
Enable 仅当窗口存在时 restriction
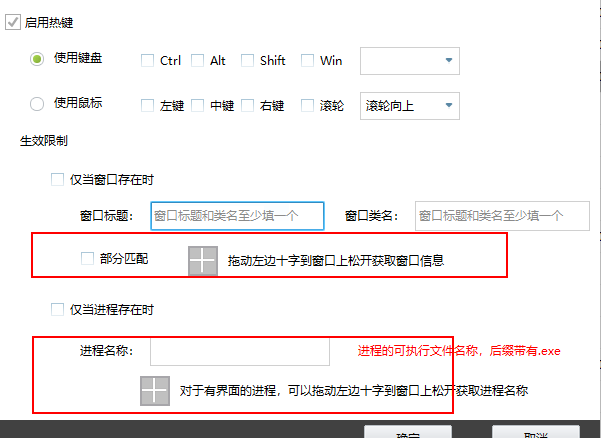point(57,179)
